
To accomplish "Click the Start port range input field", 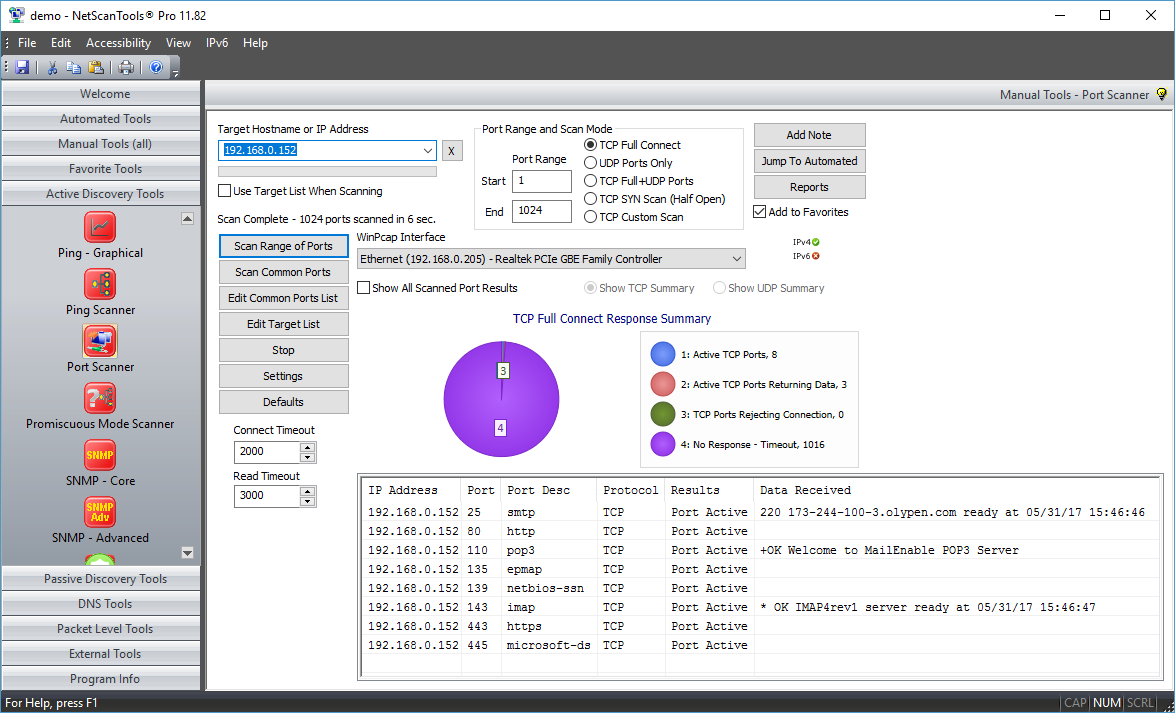I will pos(541,181).
